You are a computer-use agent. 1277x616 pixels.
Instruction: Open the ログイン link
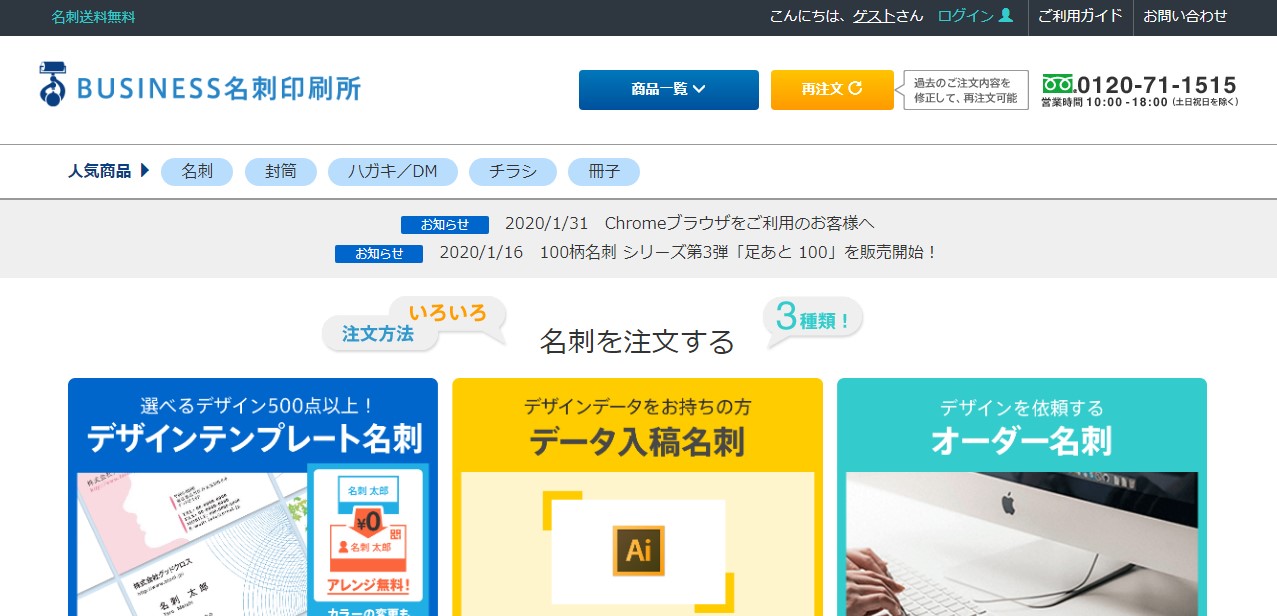coord(965,16)
